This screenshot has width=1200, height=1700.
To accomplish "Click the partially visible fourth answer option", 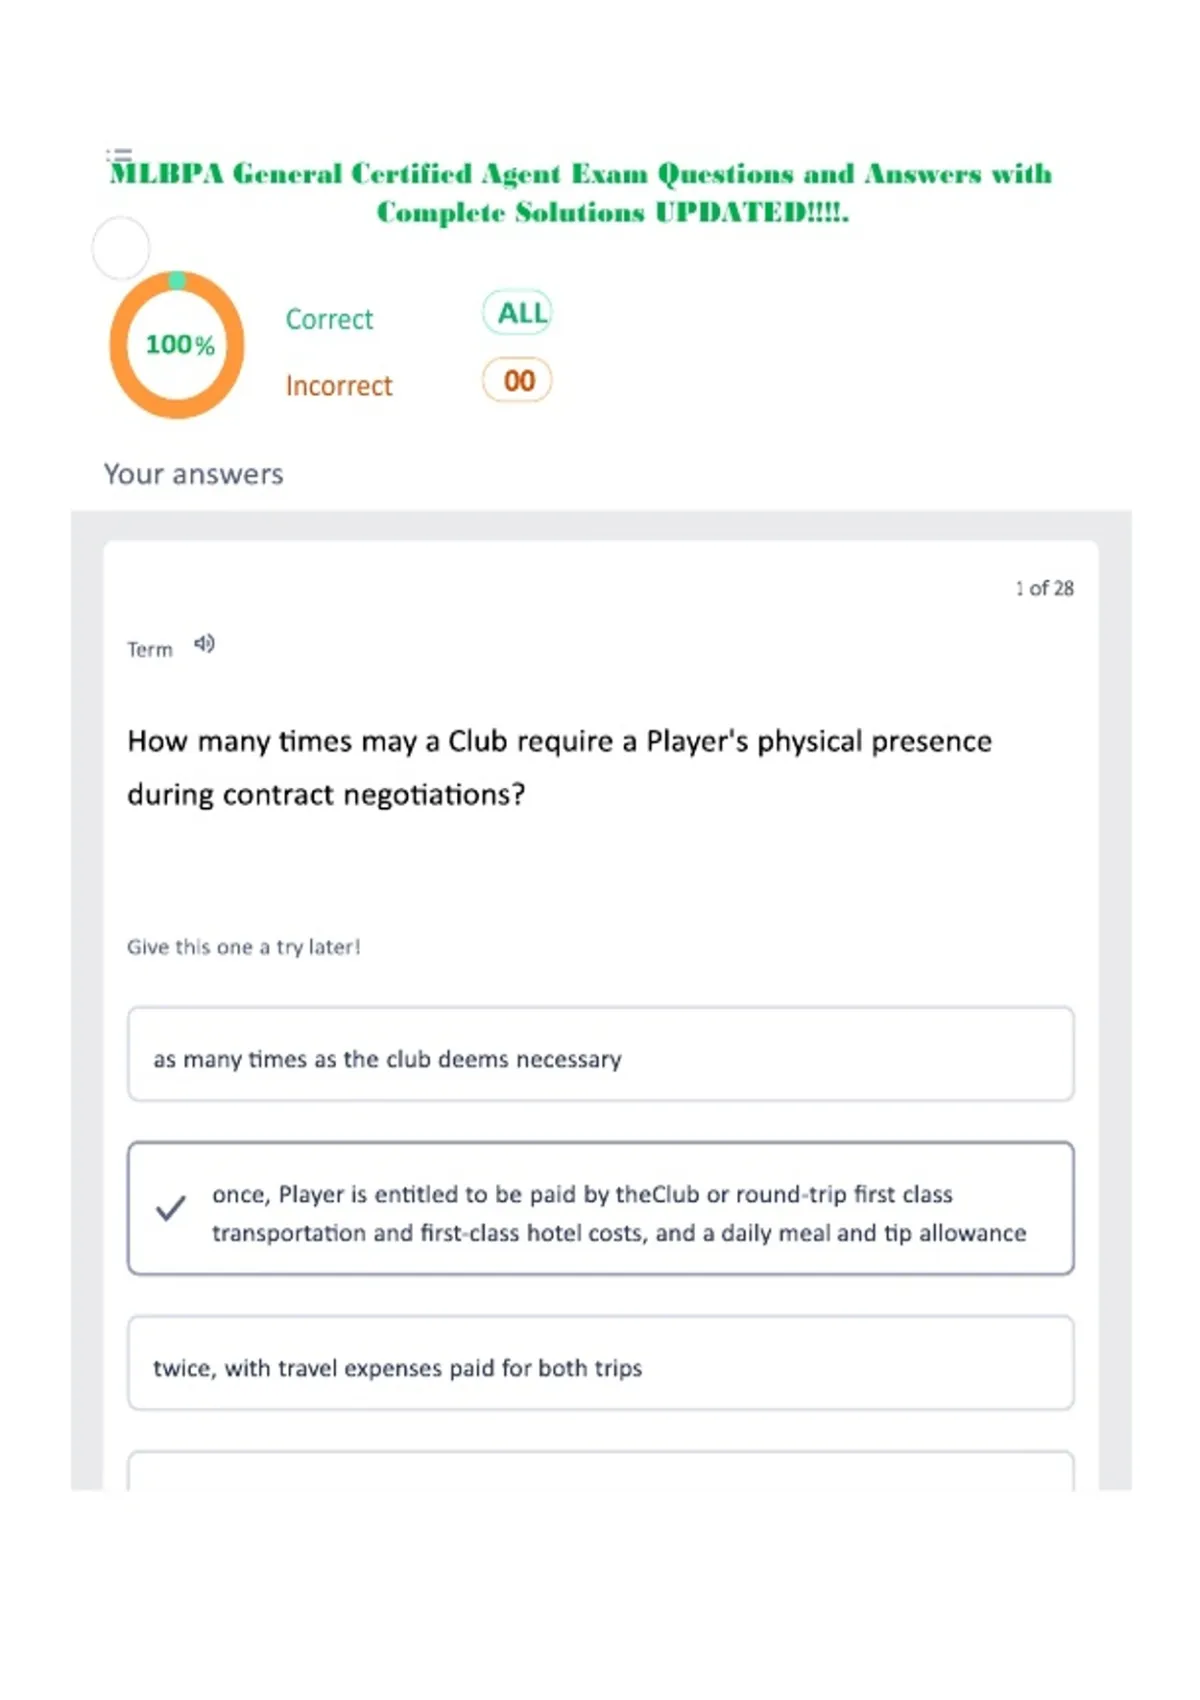I will (601, 1471).
